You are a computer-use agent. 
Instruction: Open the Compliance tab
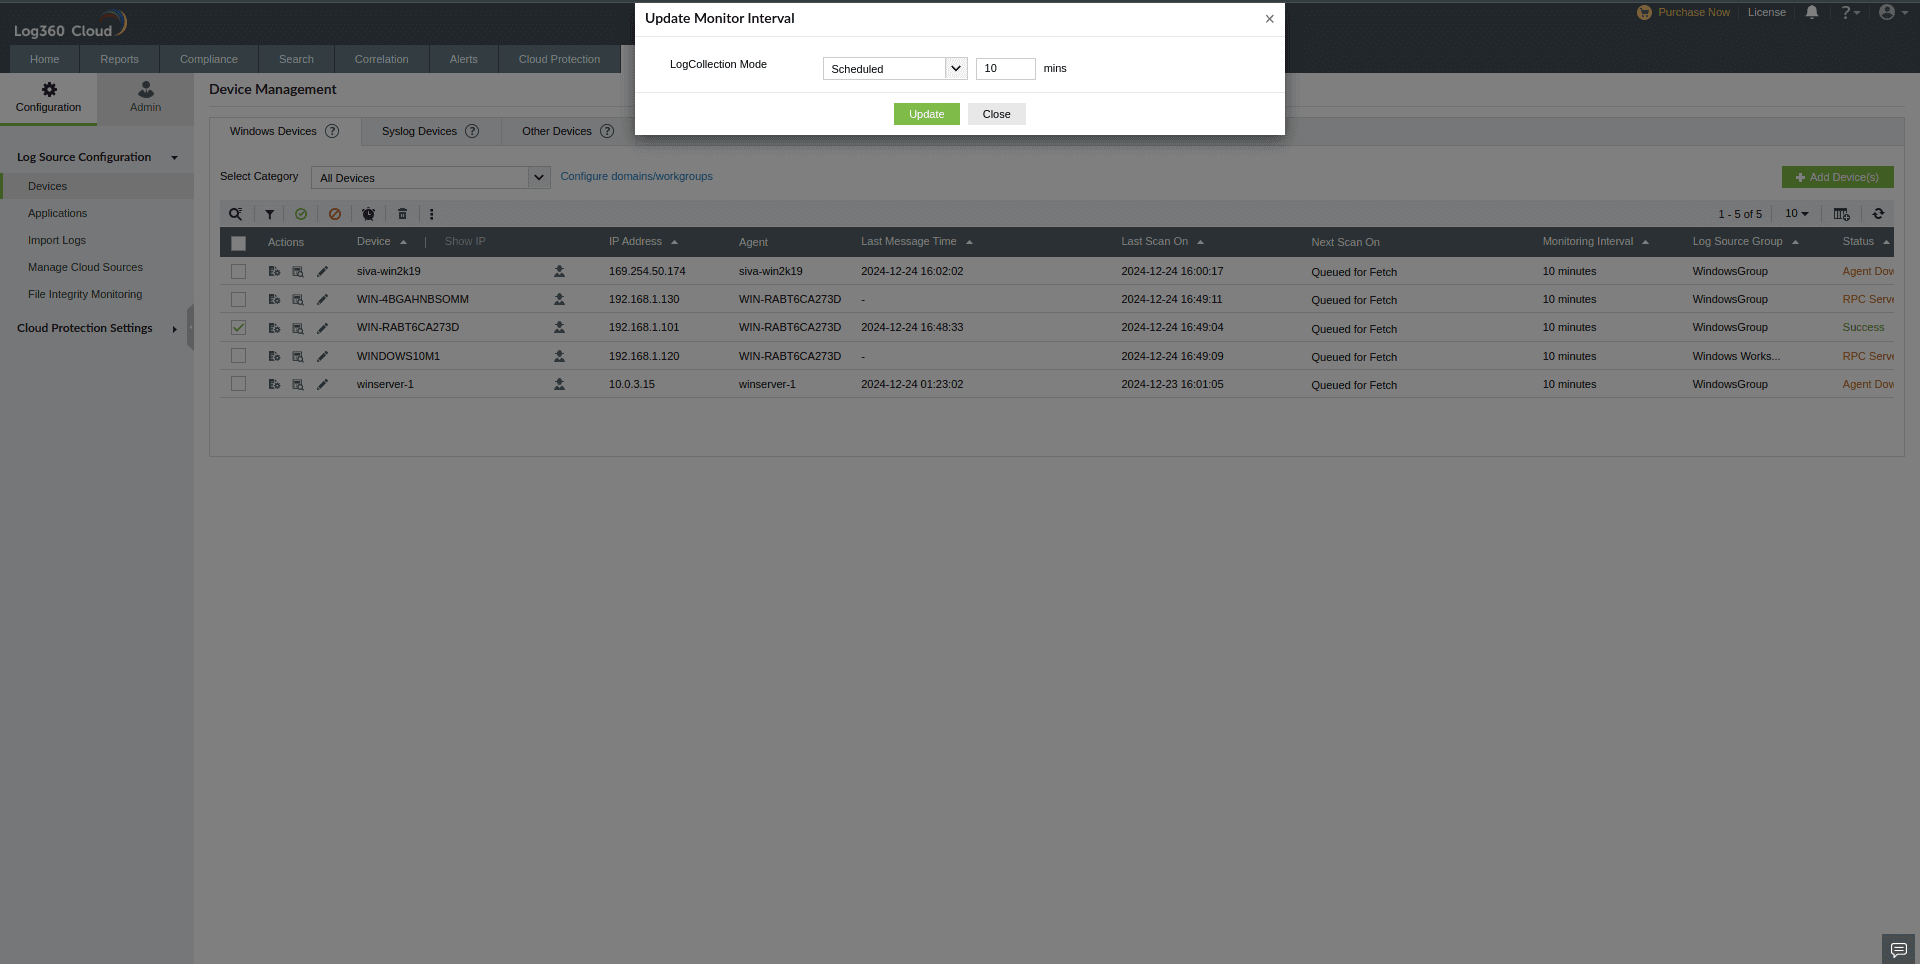tap(208, 59)
